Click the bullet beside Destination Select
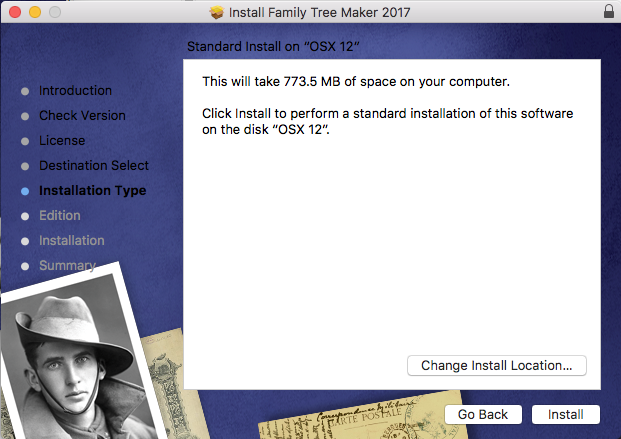The image size is (621, 439). point(25,166)
